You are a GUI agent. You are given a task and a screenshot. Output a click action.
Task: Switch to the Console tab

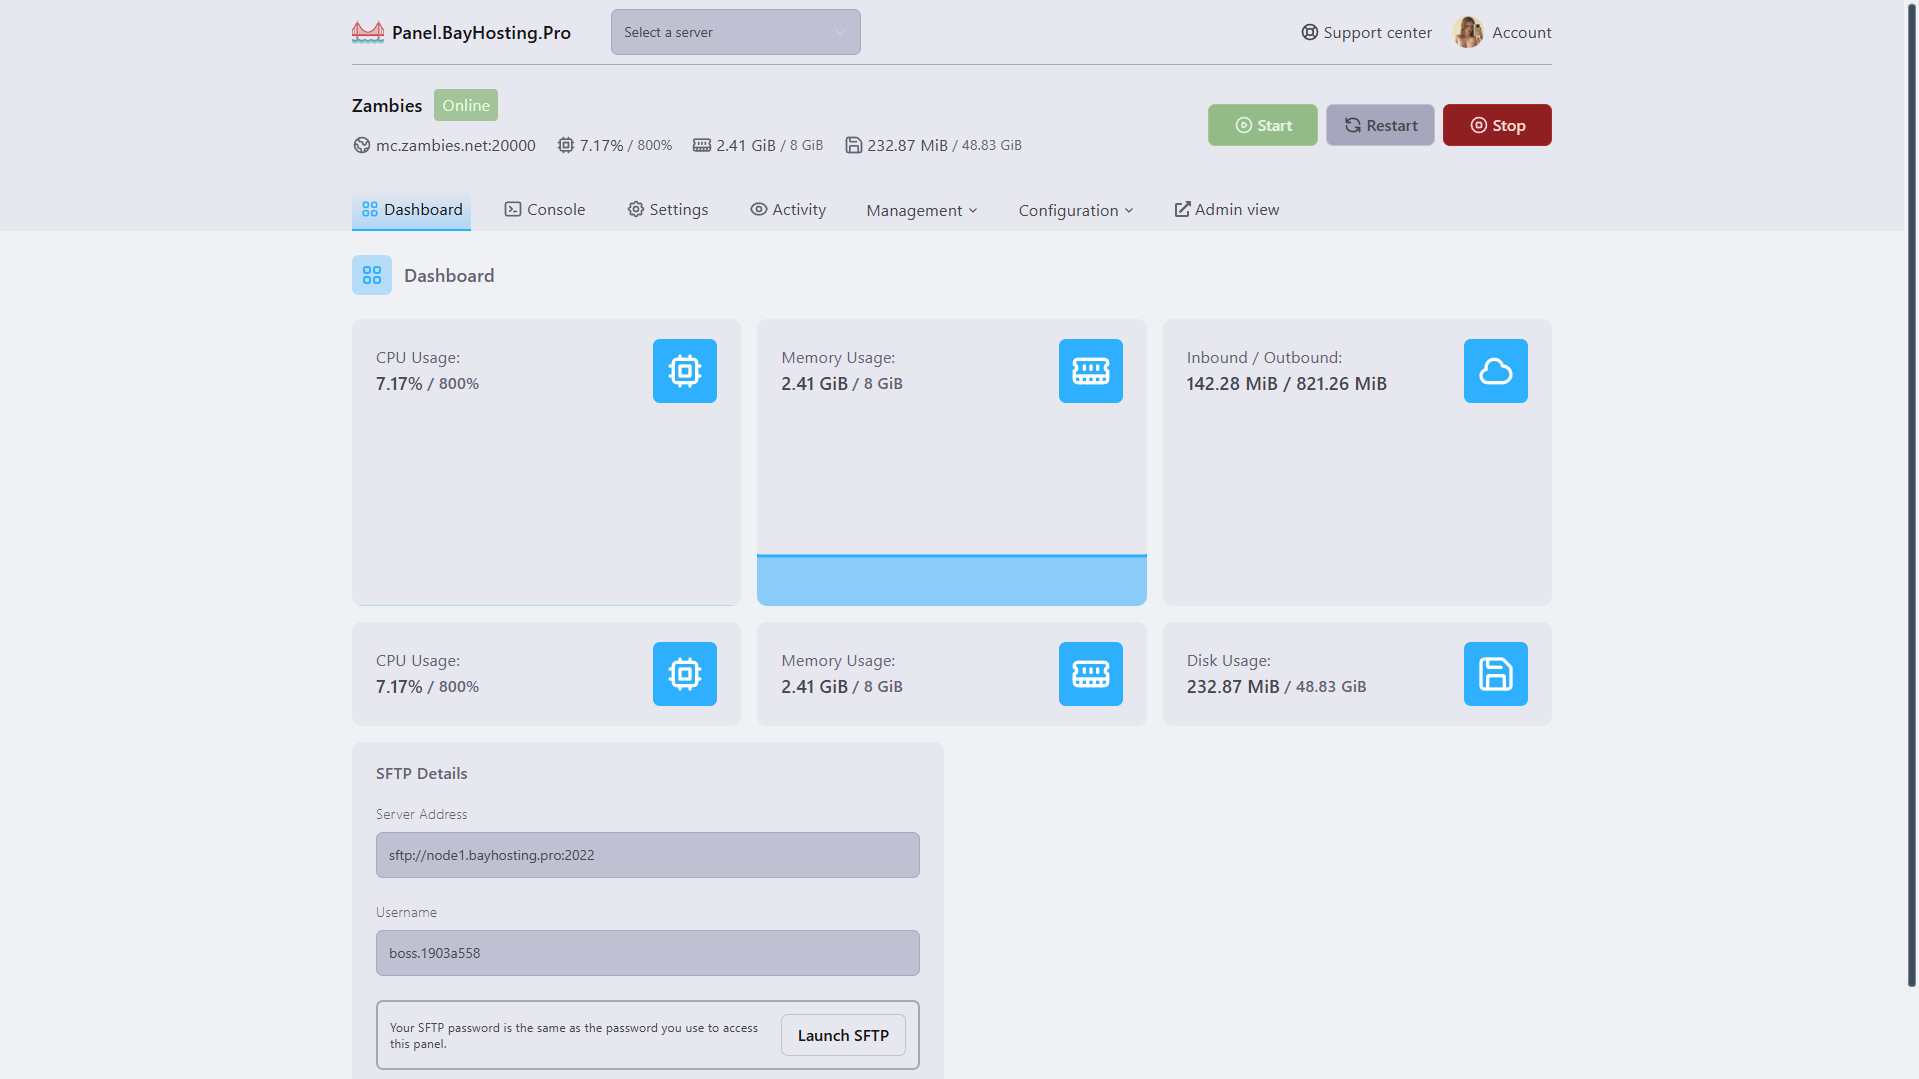545,209
